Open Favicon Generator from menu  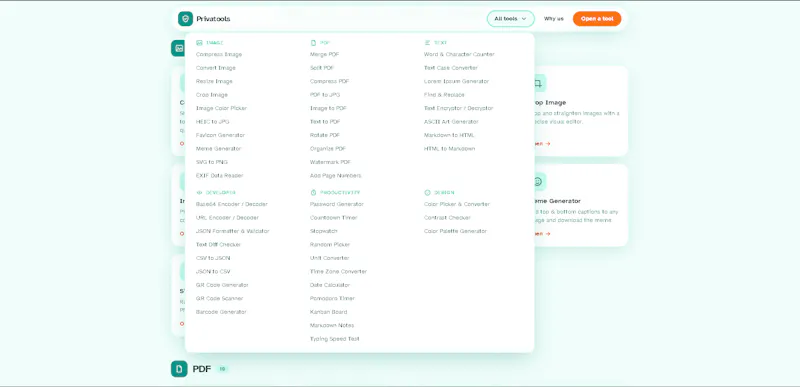(220, 135)
